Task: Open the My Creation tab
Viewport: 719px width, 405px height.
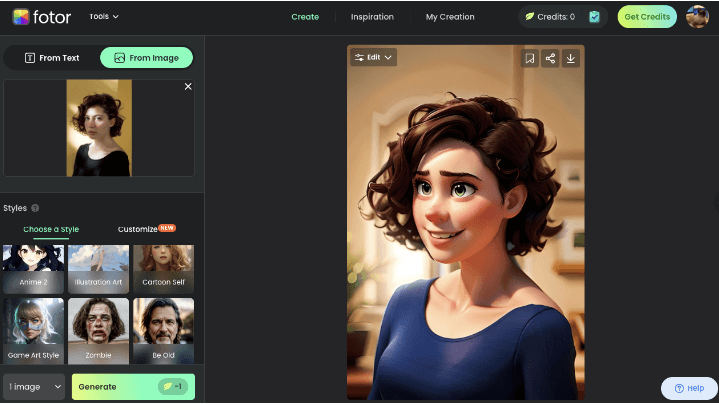Action: click(450, 17)
